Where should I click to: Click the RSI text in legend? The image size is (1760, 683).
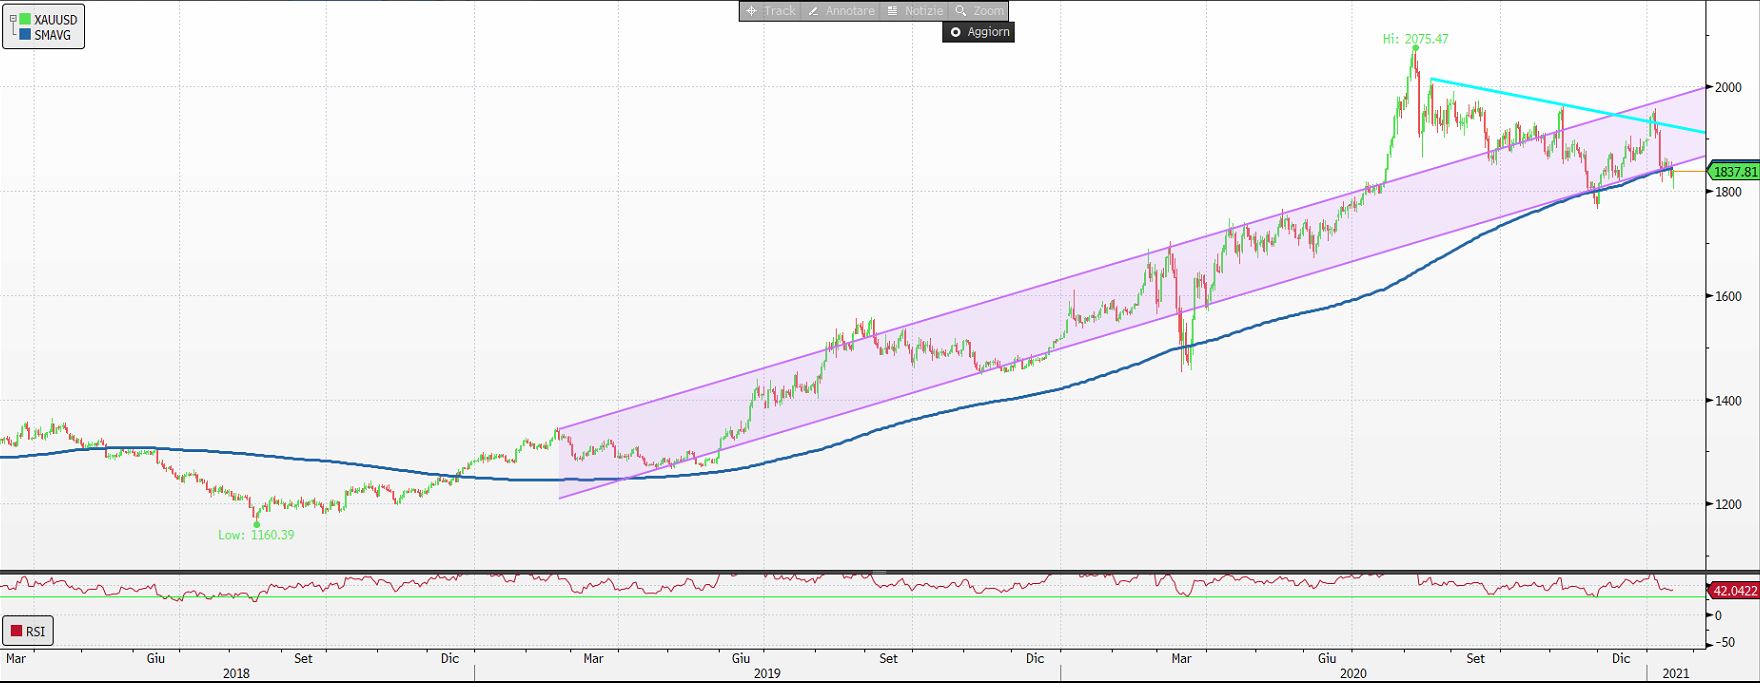click(35, 631)
